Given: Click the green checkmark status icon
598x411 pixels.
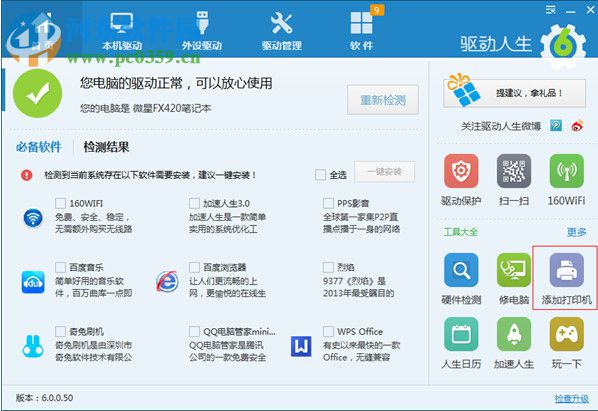Looking at the screenshot, I should click(37, 93).
